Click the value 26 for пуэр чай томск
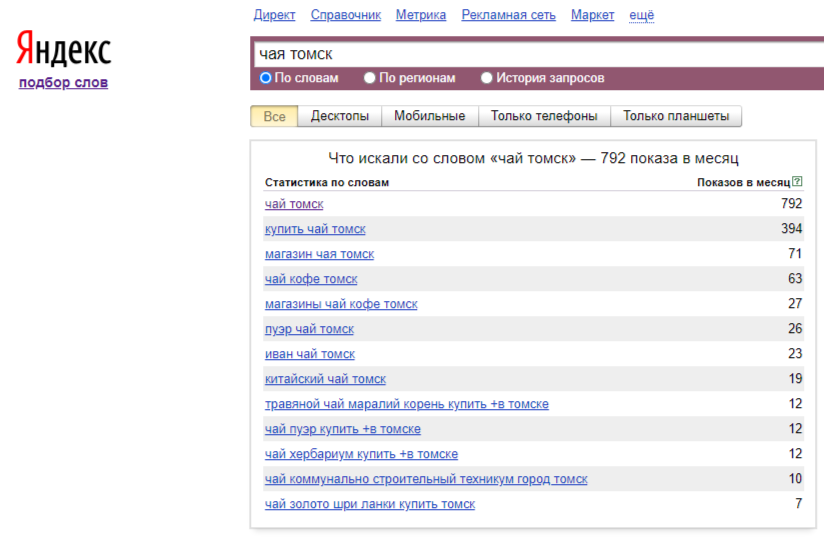The width and height of the screenshot is (824, 537). point(795,328)
